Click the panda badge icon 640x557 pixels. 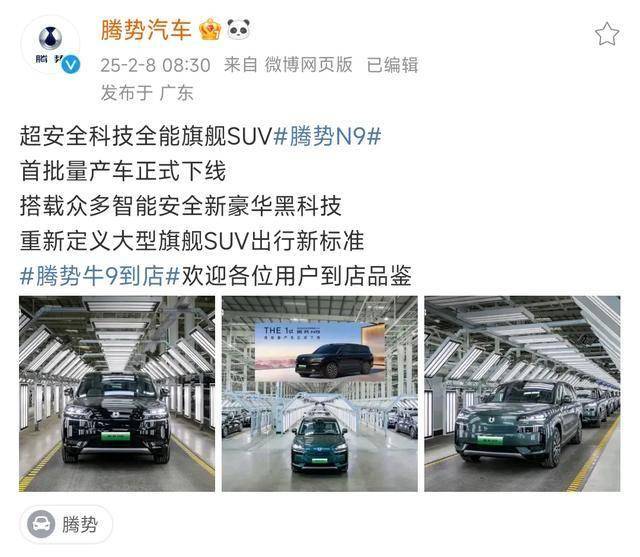[239, 29]
